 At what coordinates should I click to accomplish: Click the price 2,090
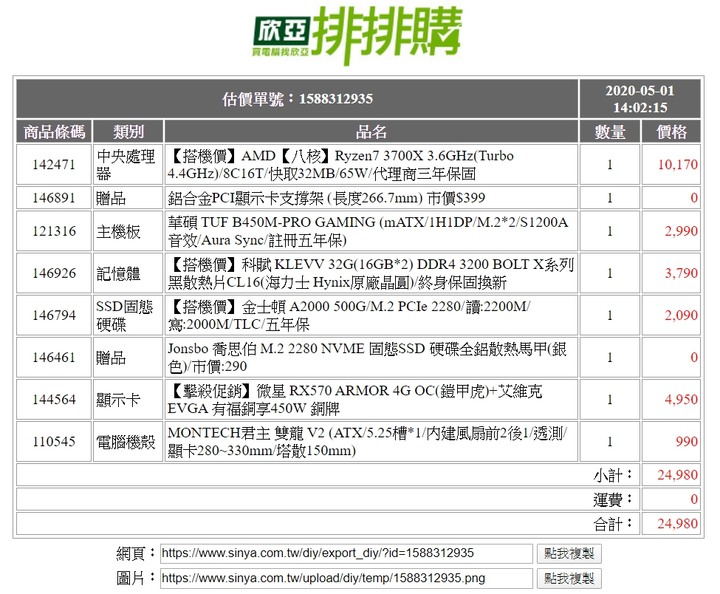(x=681, y=315)
